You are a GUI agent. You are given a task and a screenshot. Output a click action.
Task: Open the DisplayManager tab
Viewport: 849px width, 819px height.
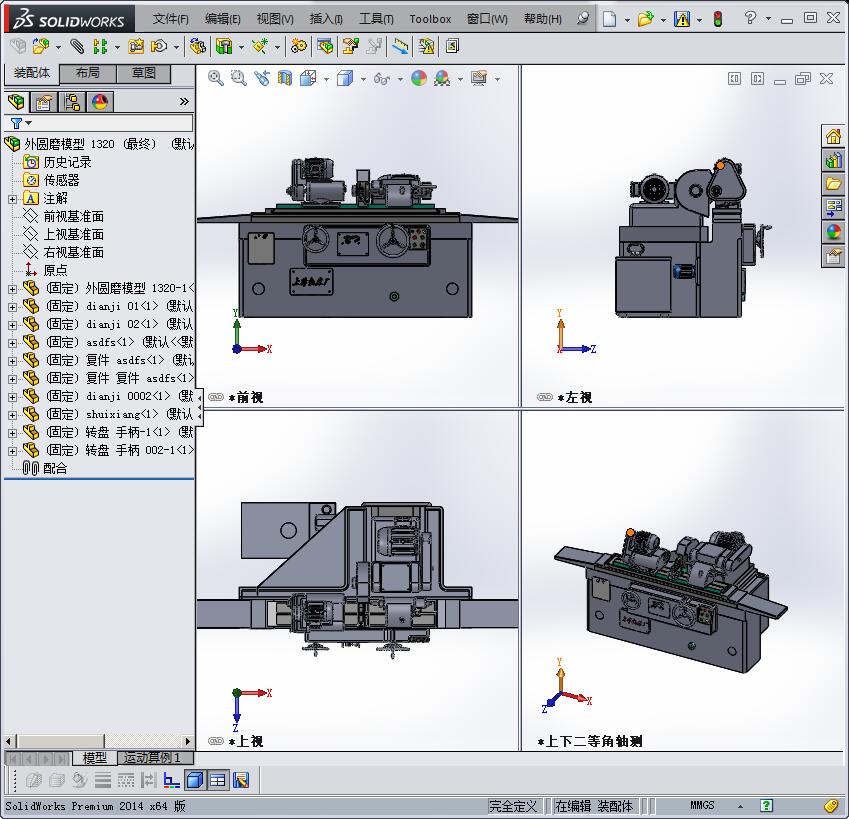100,102
